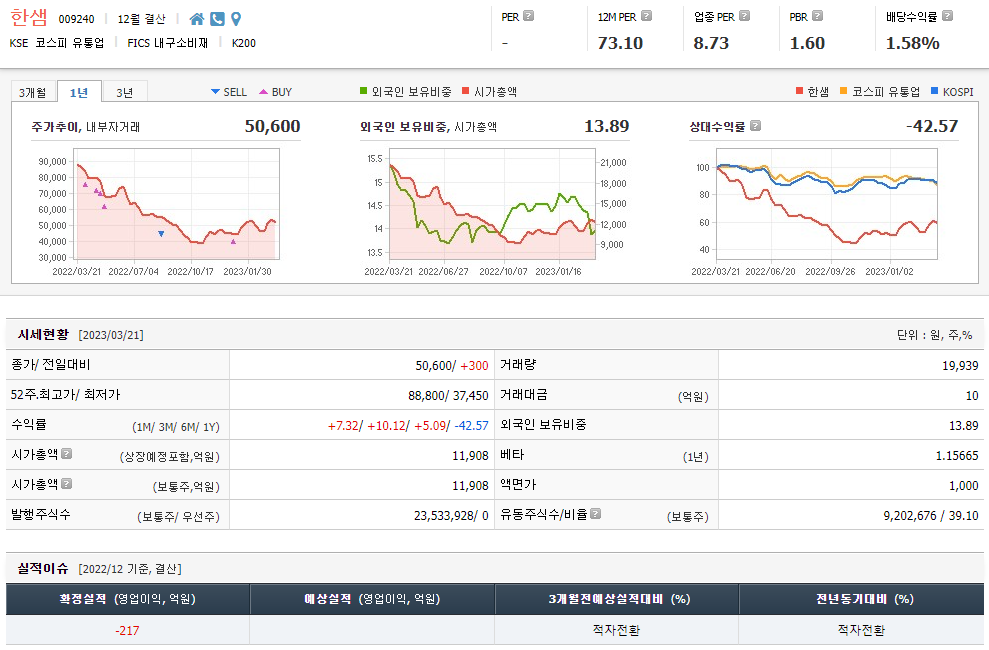Viewport: 989px width, 650px height.
Task: Click the 수익률 row label
Action: click(x=28, y=424)
